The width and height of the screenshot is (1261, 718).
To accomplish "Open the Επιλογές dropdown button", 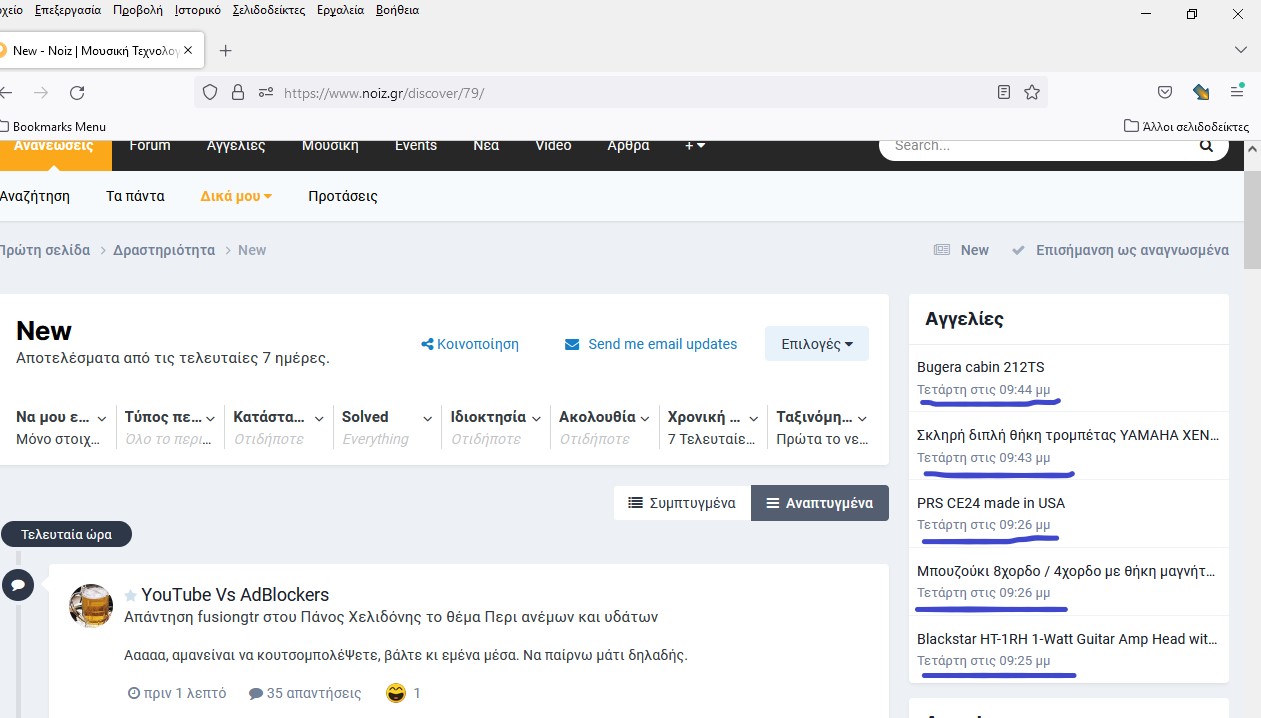I will tap(817, 344).
